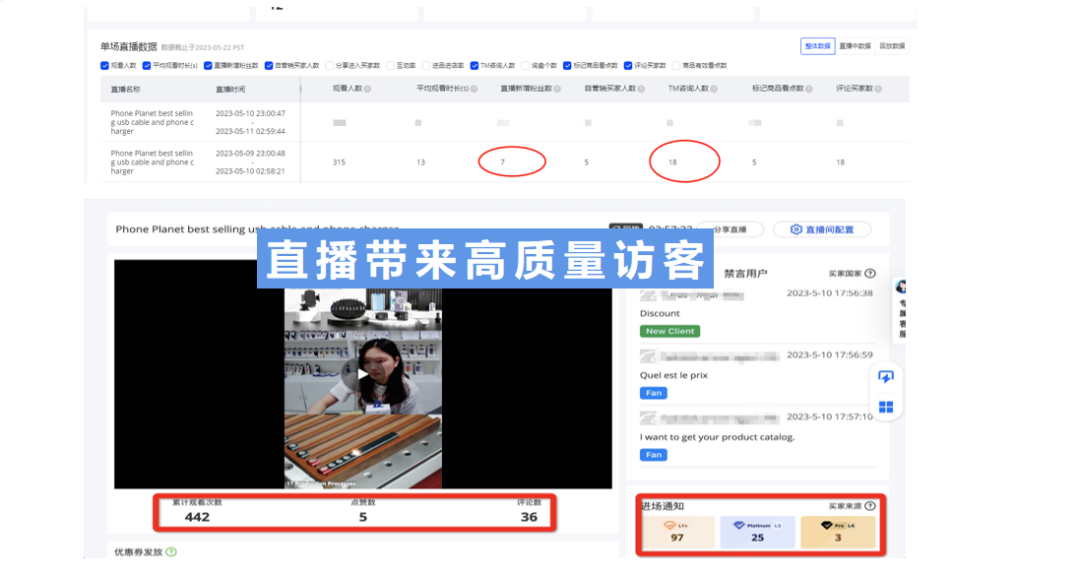Click the info icon beside 标记商品看点数 column header
The image size is (1080, 578).
809,89
